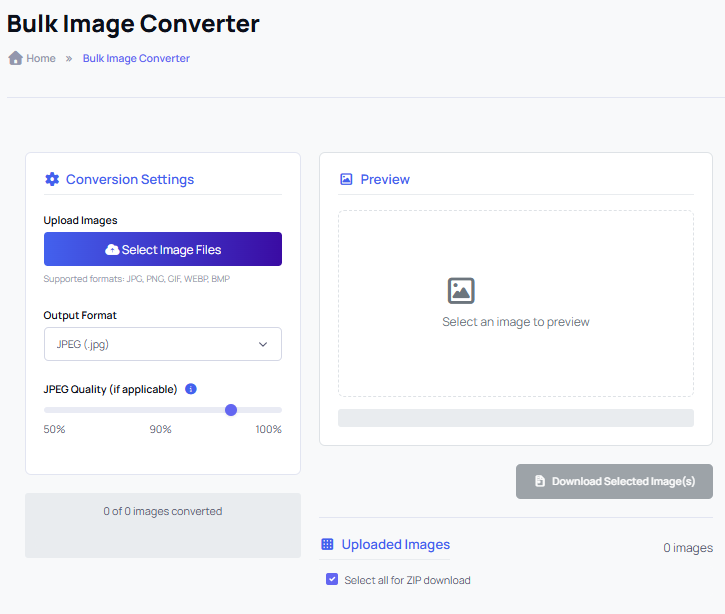Screen dimensions: 725x614
Task: Click the JPEG Quality (if applicable) label
Action: [x=110, y=389]
